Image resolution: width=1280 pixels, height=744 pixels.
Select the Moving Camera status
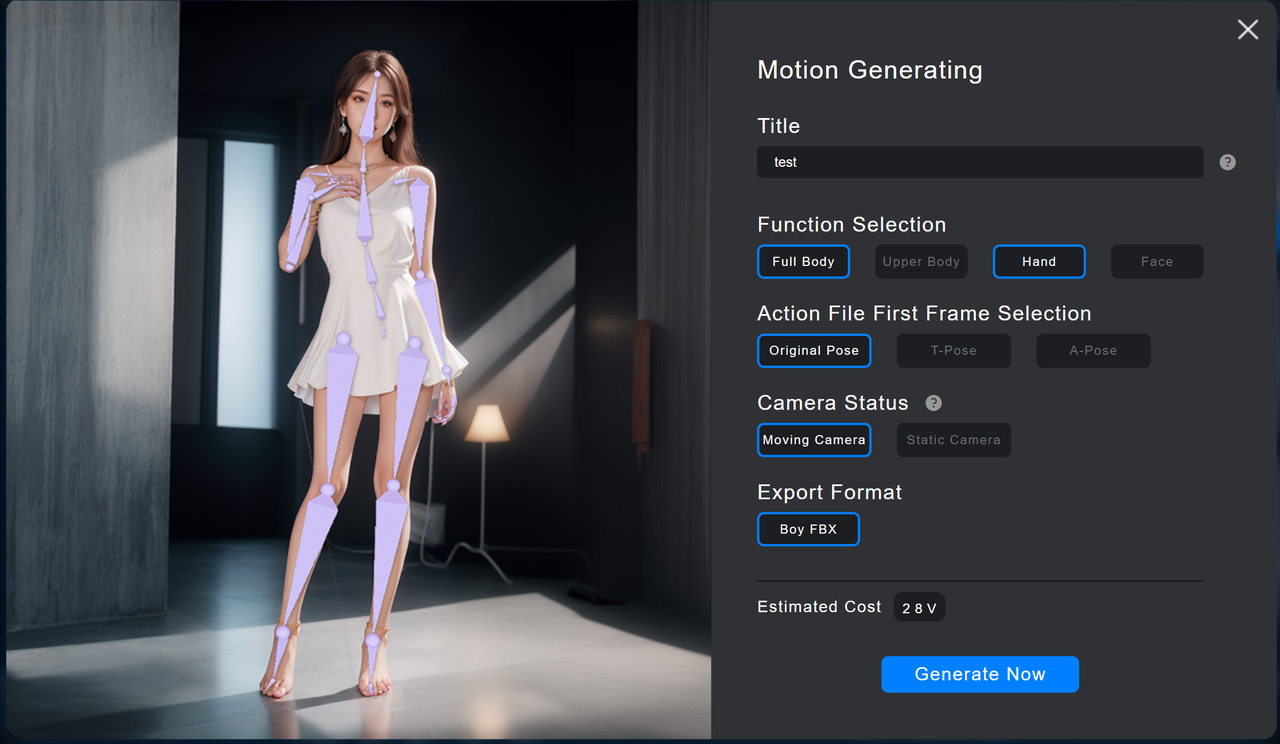[814, 440]
